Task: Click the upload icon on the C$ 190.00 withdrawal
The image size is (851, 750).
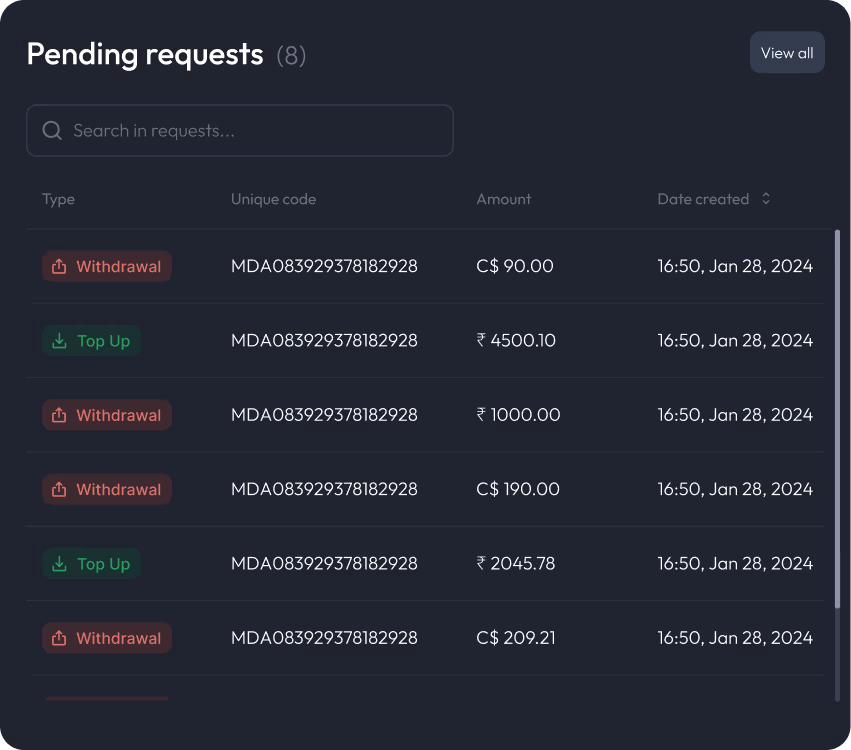Action: pos(59,490)
